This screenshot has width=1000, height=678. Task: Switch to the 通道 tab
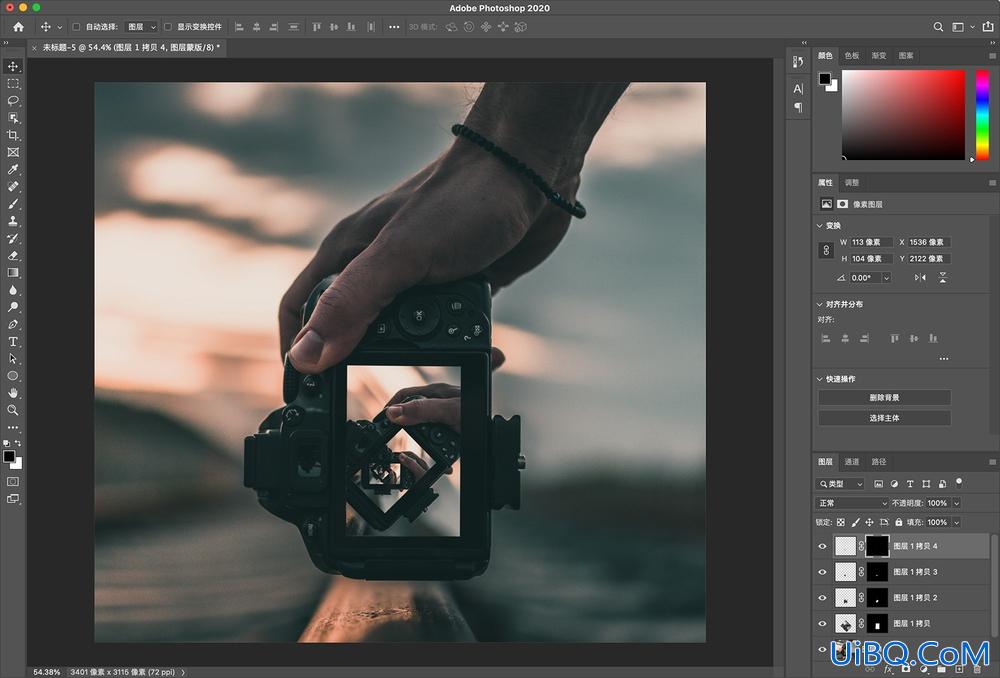852,462
